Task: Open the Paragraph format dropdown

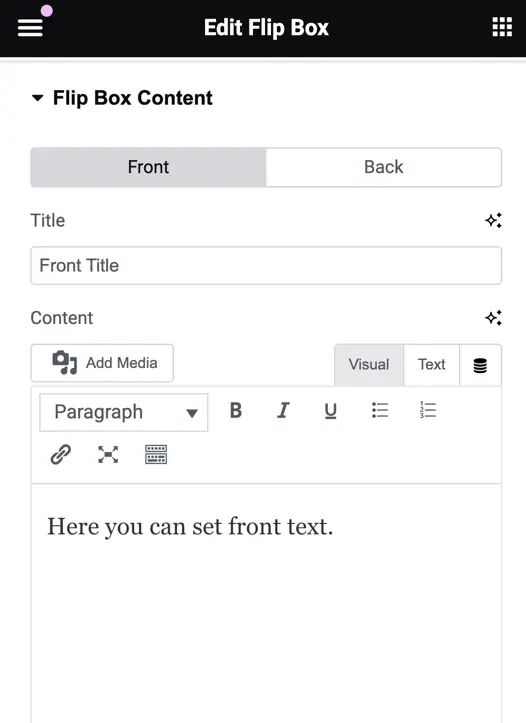Action: point(124,412)
